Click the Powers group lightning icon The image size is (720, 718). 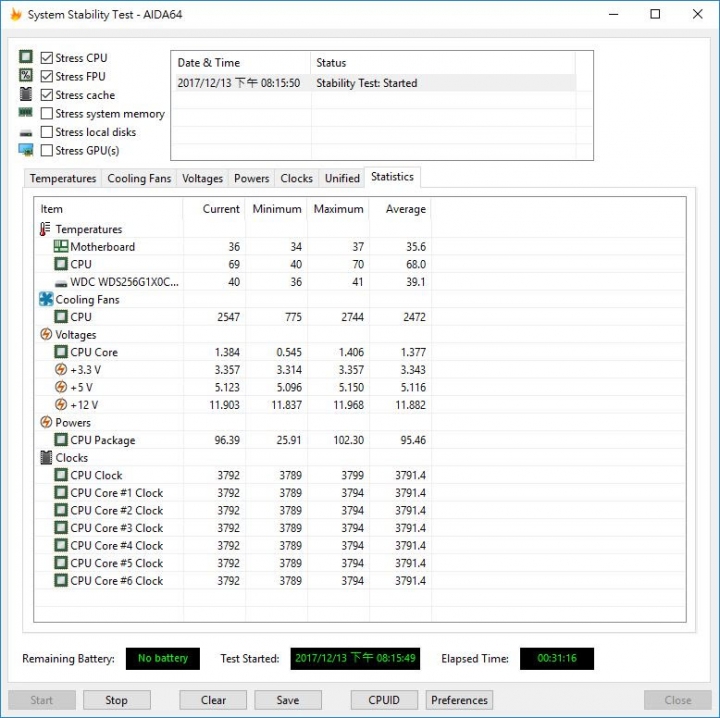tap(46, 422)
